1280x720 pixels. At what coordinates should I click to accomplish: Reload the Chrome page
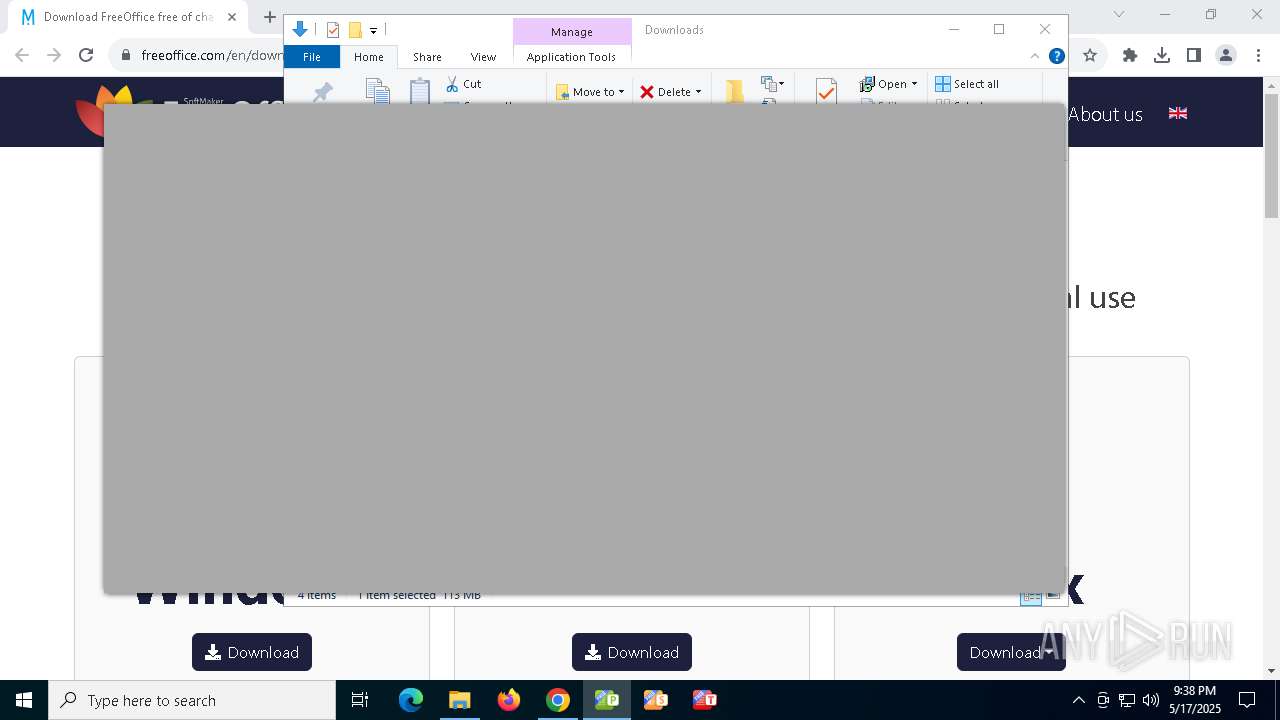[x=86, y=55]
